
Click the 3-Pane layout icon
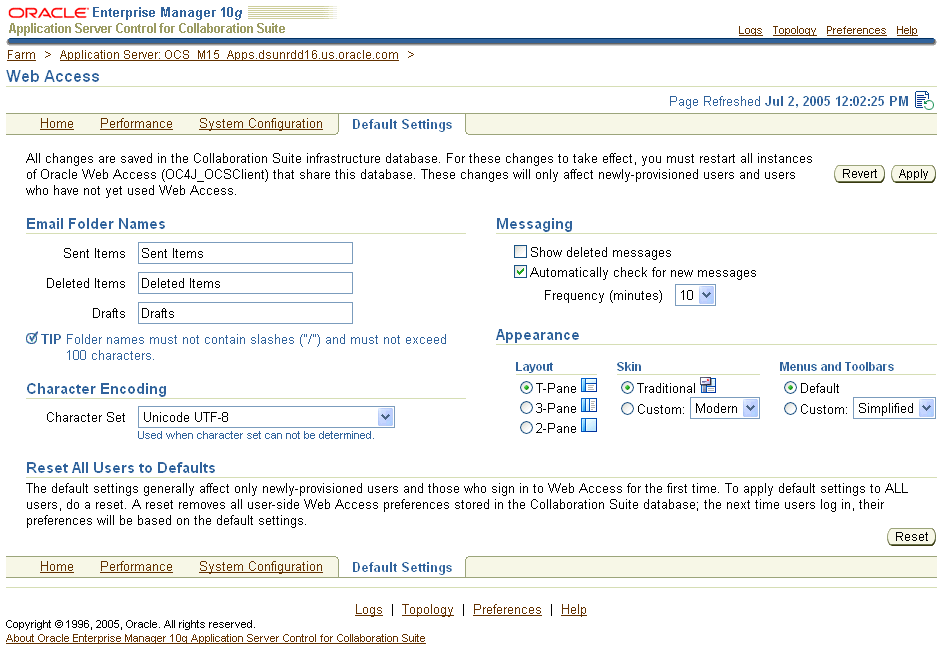(x=589, y=406)
